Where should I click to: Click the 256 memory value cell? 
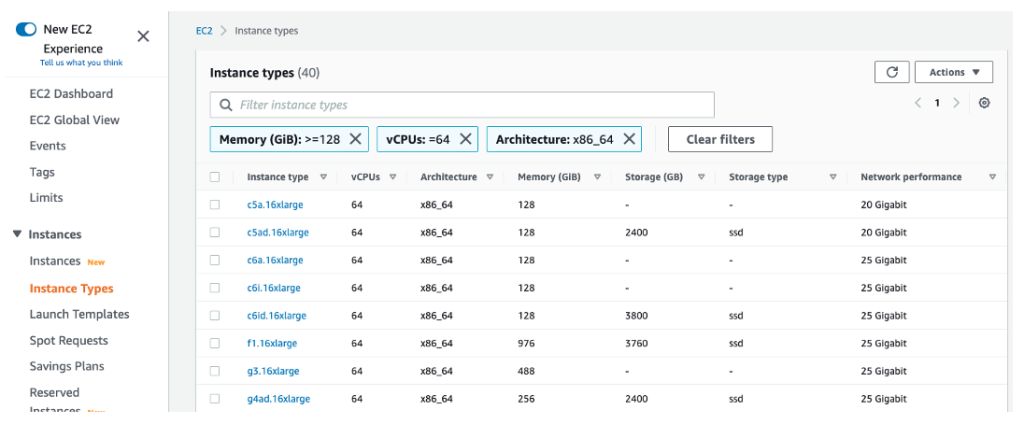pos(526,399)
